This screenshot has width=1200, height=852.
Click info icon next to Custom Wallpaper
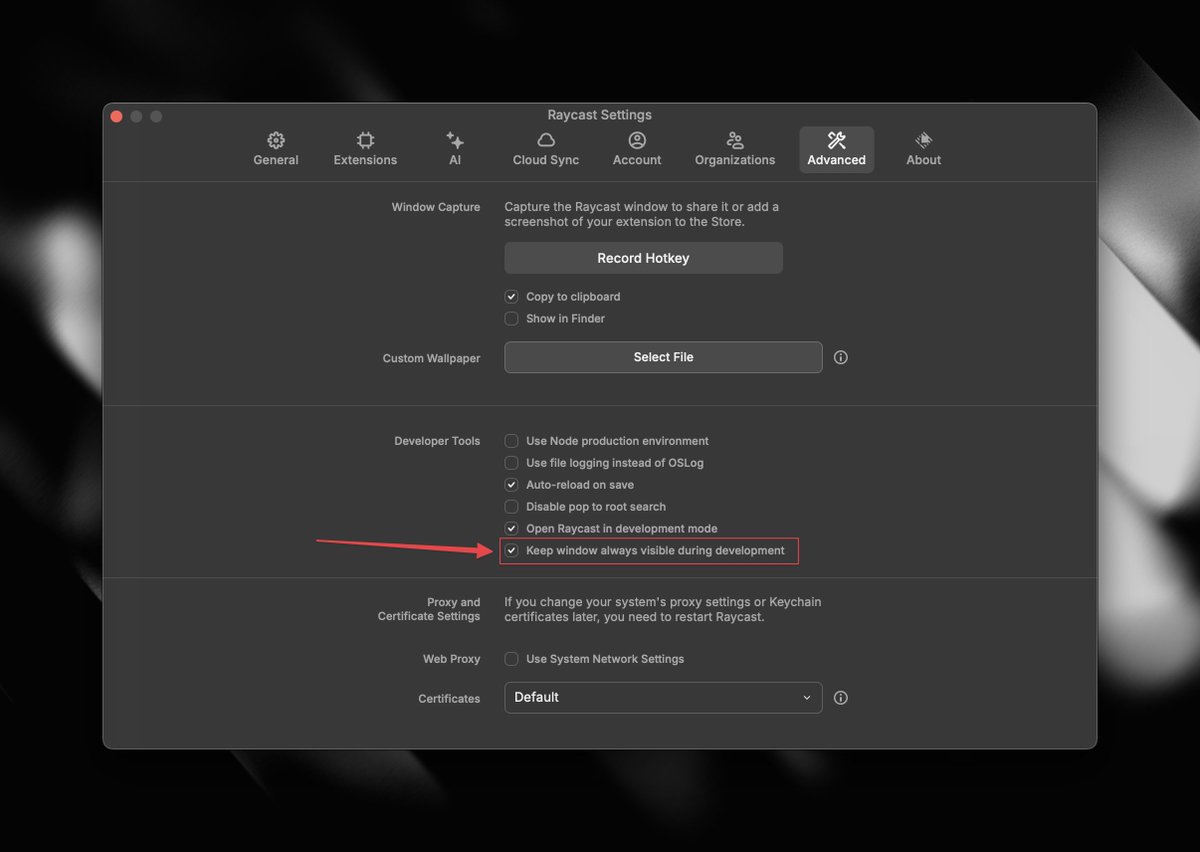click(841, 357)
